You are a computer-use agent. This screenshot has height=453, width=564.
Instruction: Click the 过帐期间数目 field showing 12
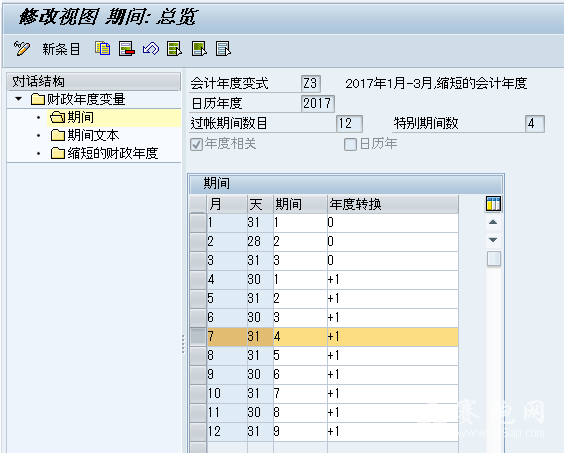point(349,124)
